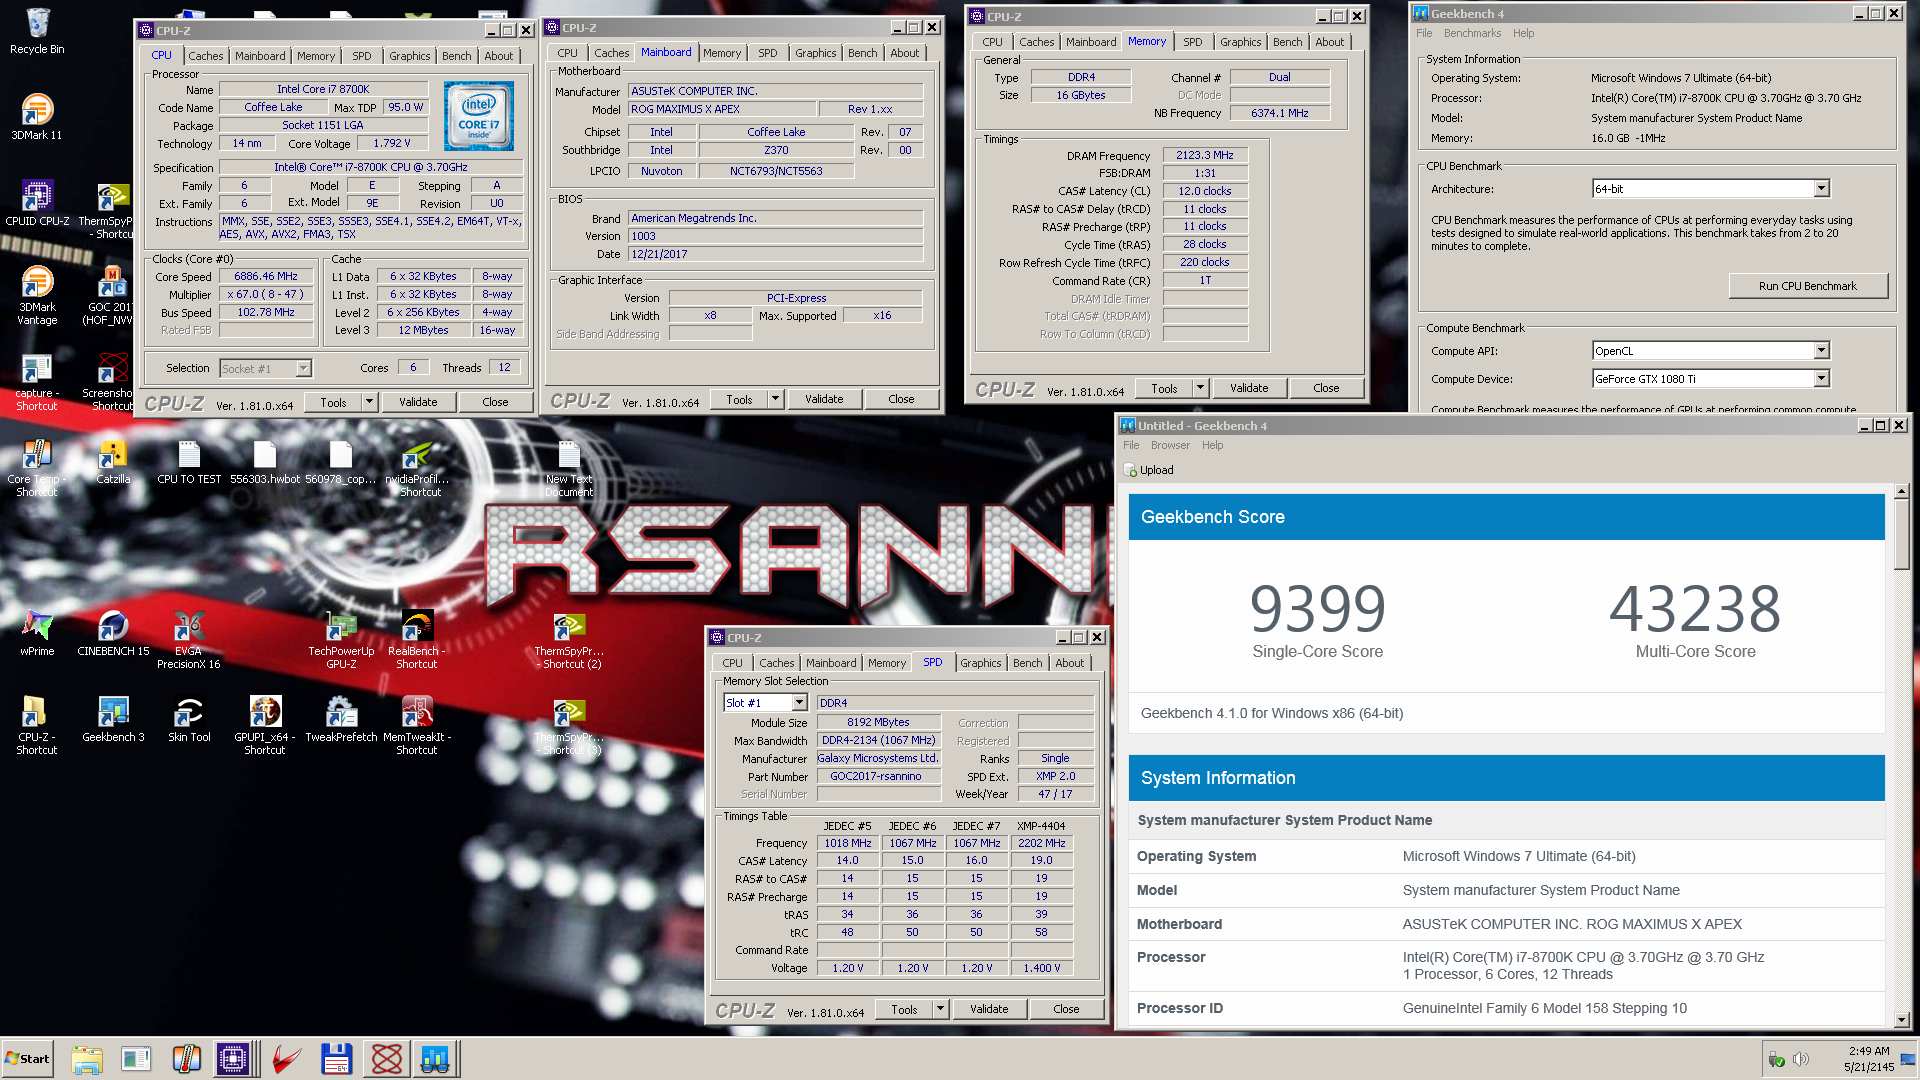
Task: Click BIOS Version value 1003
Action: [x=775, y=237]
